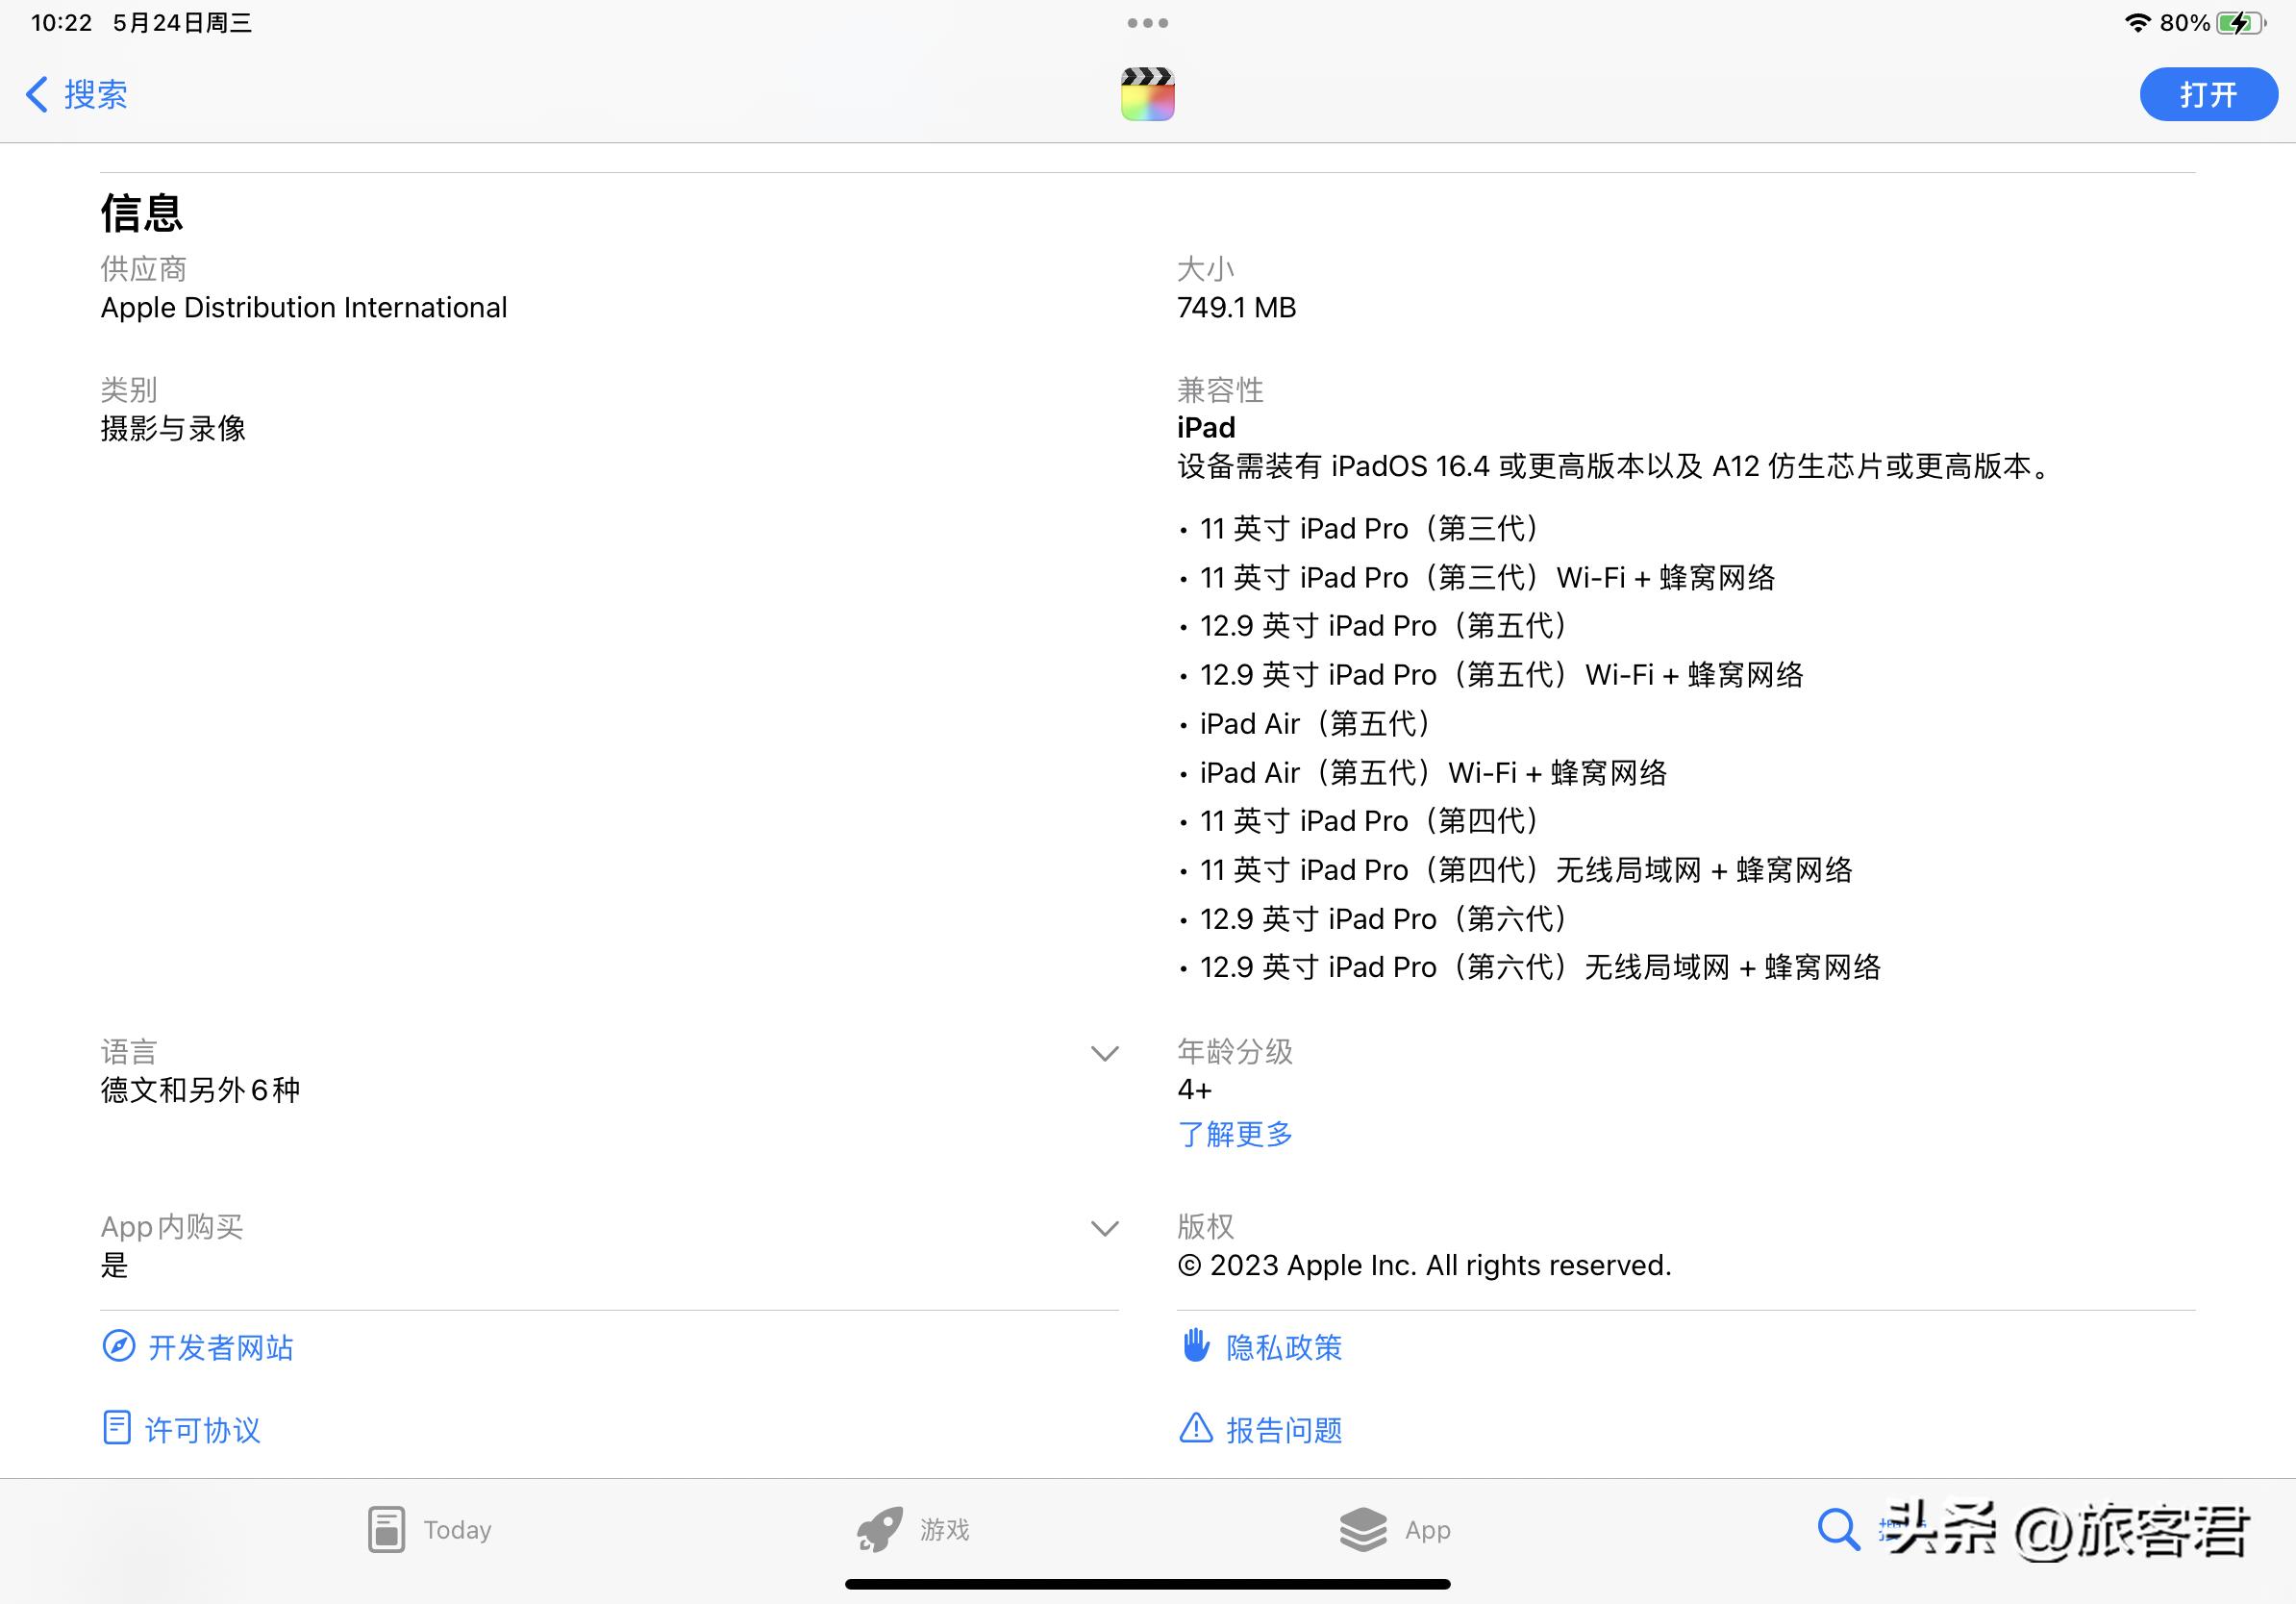Open the 开发者网站 link
This screenshot has width=2296, height=1604.
(x=222, y=1347)
